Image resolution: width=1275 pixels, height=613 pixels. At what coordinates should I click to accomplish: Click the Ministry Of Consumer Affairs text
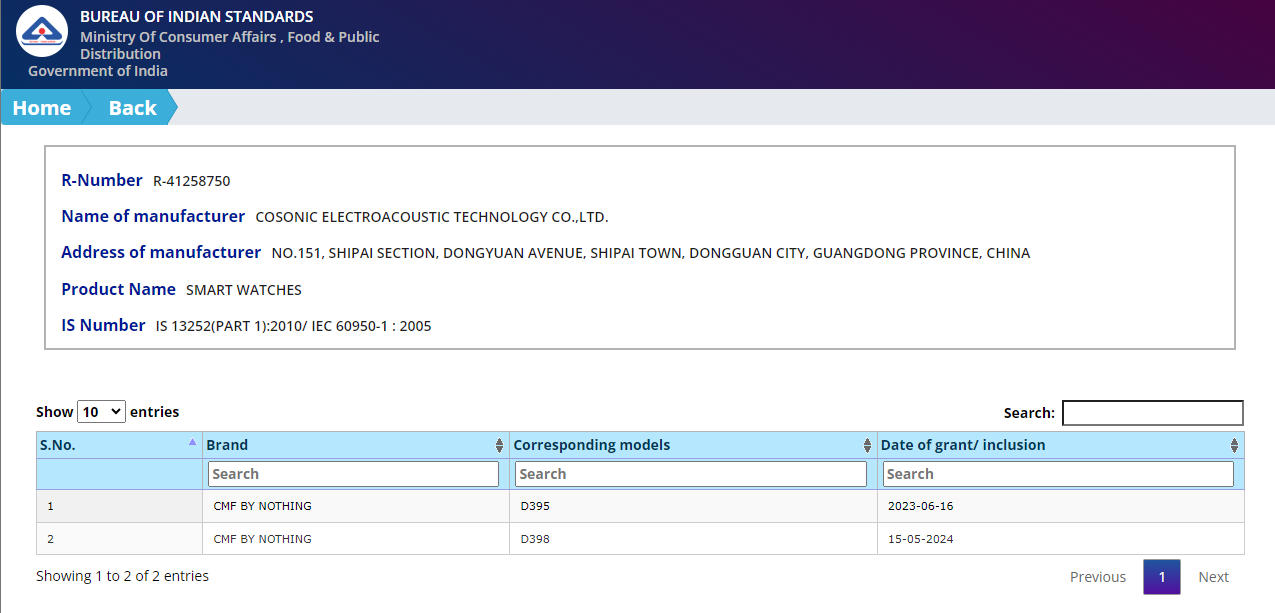pyautogui.click(x=230, y=45)
